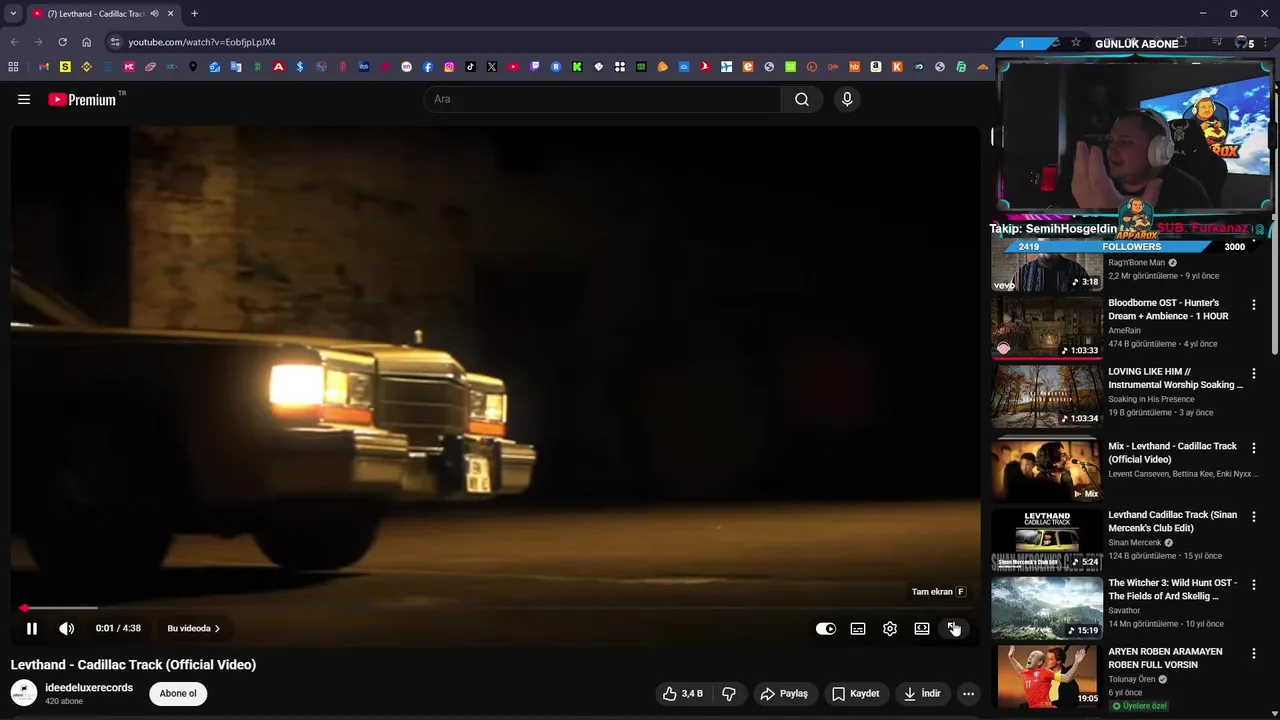
Task: View site information icon in address bar
Action: [x=115, y=42]
